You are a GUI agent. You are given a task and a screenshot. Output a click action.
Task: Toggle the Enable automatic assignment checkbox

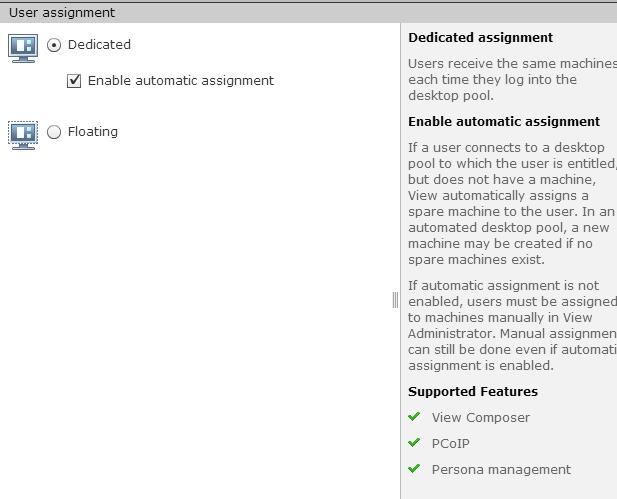coord(74,81)
